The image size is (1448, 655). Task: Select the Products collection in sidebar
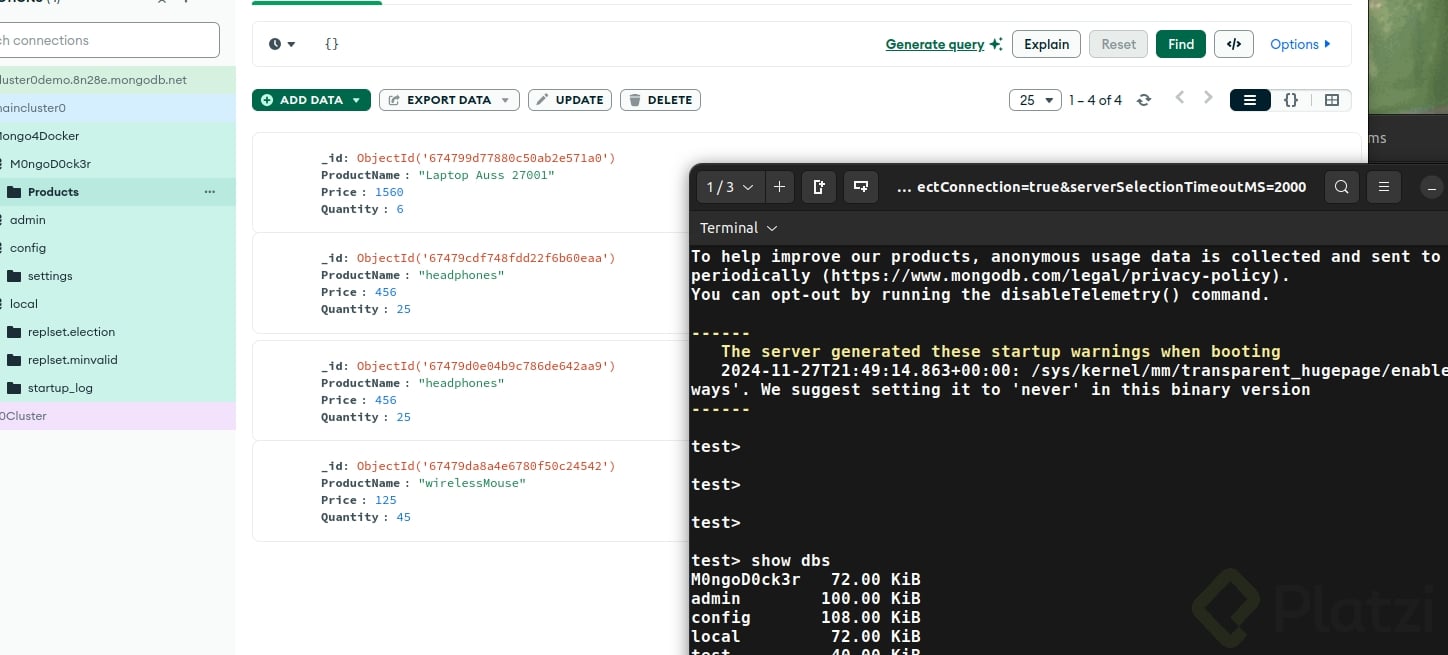pyautogui.click(x=53, y=192)
